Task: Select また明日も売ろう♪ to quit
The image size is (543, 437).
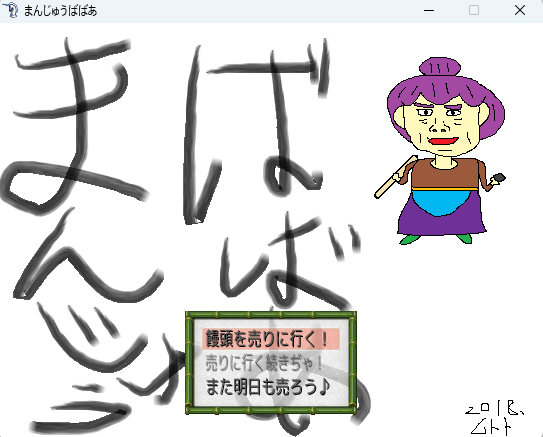Action: [267, 387]
